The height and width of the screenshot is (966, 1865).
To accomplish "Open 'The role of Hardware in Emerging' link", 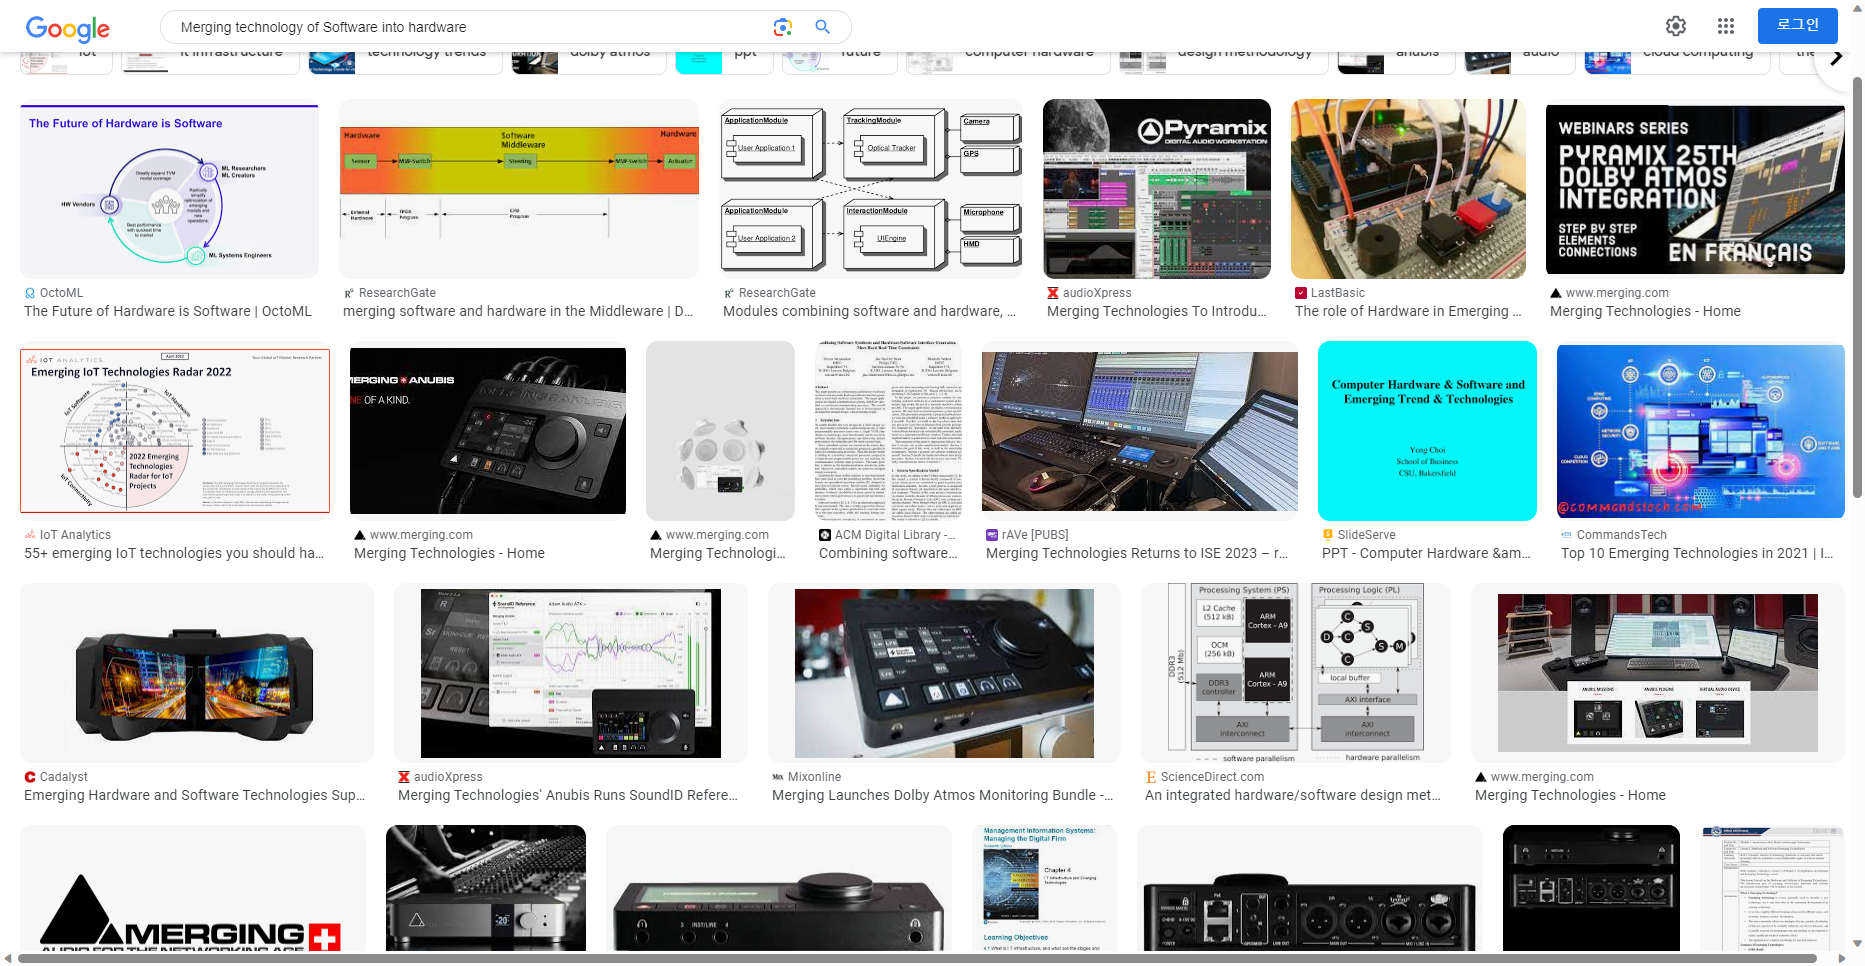I will 1408,311.
